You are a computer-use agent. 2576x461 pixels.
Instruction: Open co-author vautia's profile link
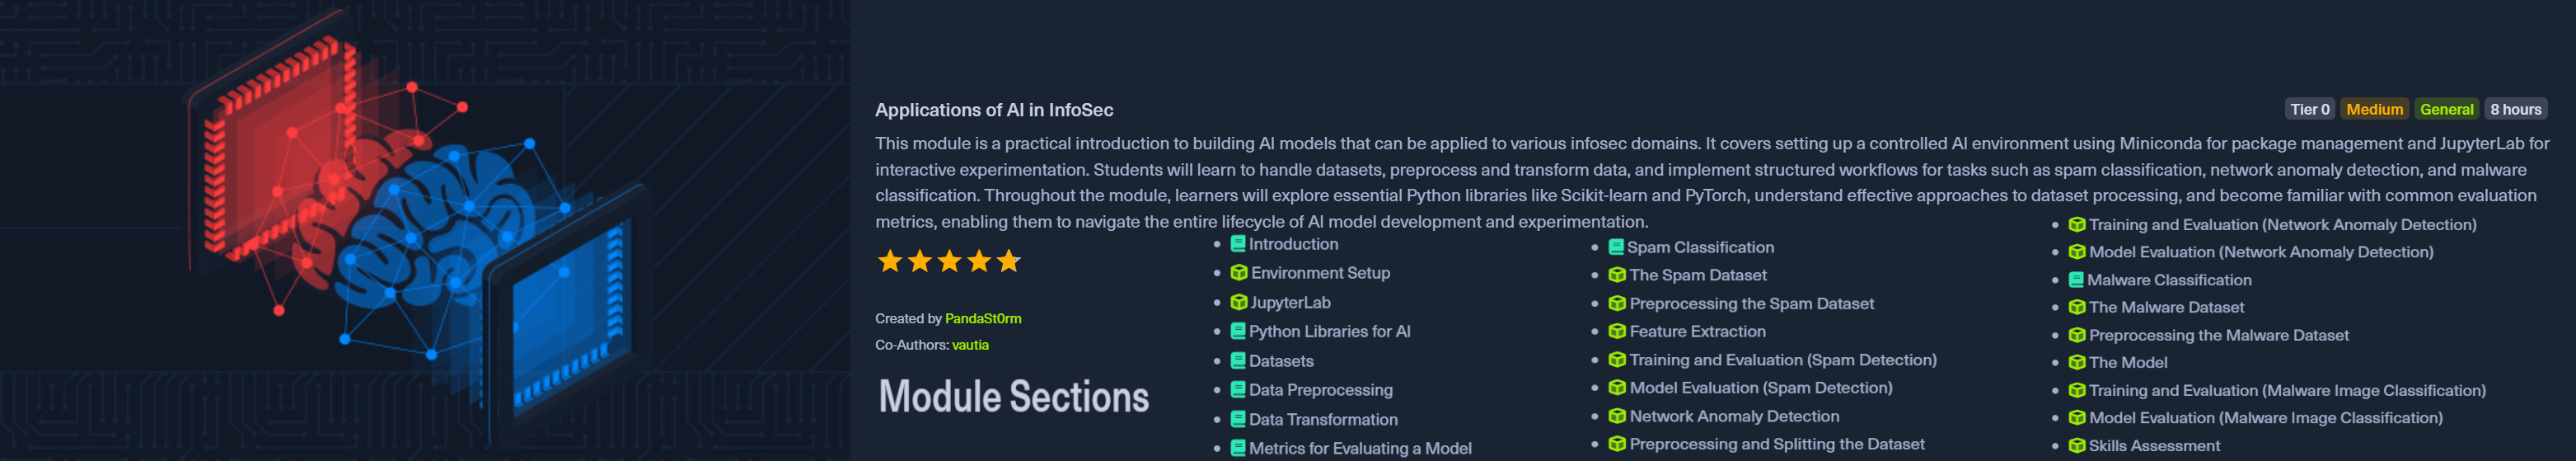coord(969,345)
